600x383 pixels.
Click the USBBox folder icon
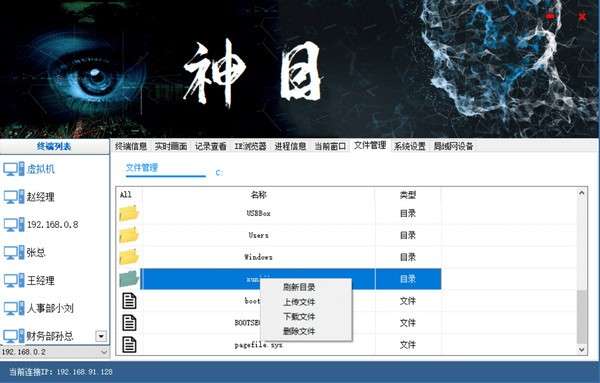(x=129, y=213)
